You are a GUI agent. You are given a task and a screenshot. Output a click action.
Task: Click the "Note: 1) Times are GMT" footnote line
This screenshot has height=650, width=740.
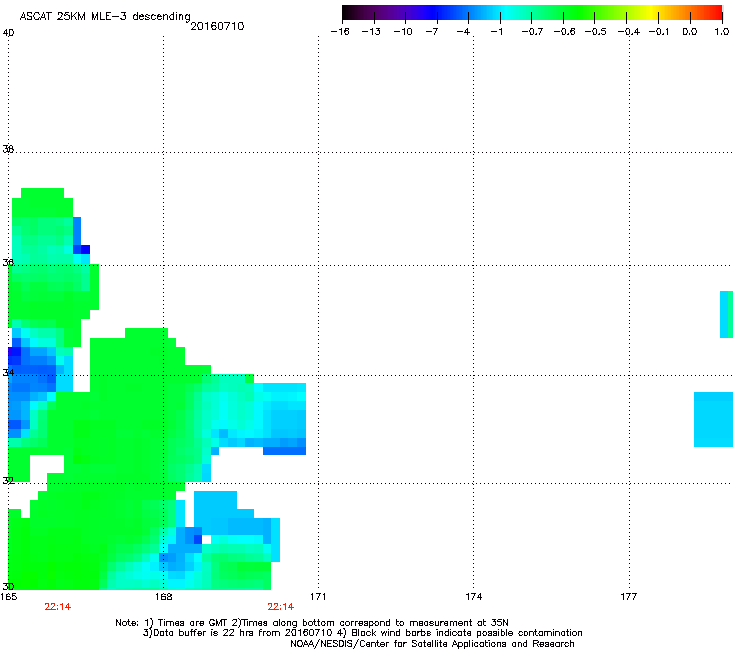(311, 623)
